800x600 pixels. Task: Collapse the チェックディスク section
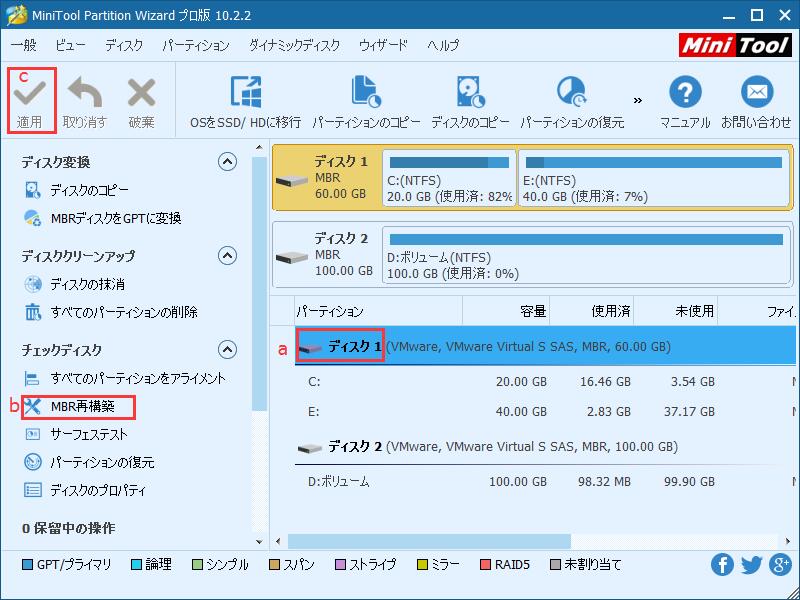pos(228,349)
